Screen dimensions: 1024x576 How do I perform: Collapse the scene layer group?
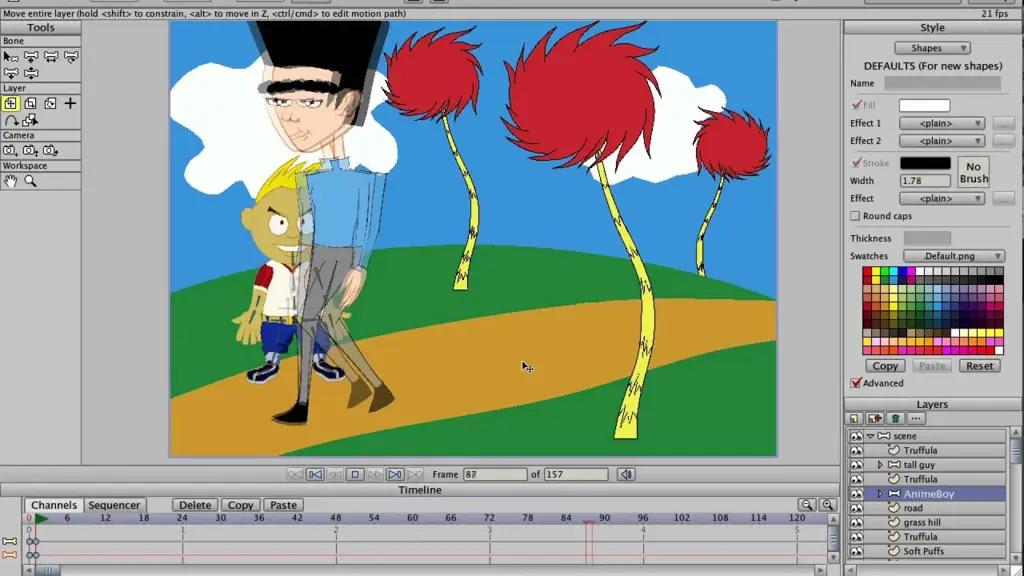(x=871, y=436)
